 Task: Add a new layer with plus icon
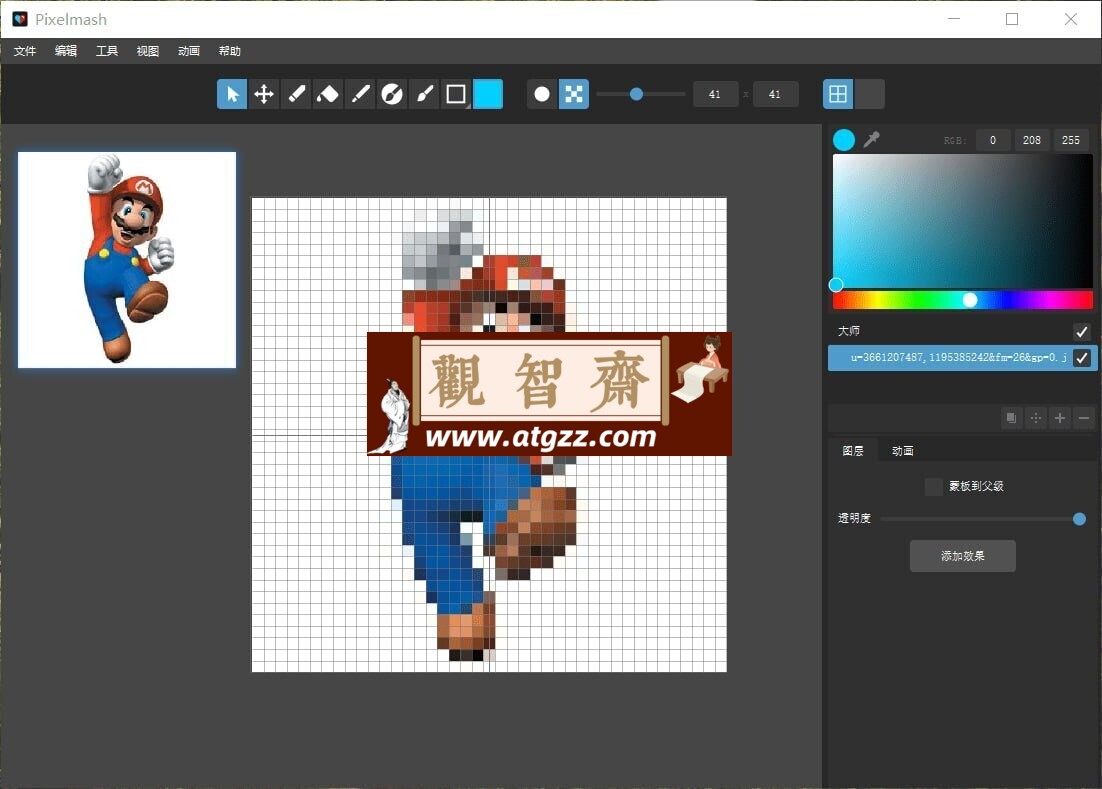(x=1060, y=418)
